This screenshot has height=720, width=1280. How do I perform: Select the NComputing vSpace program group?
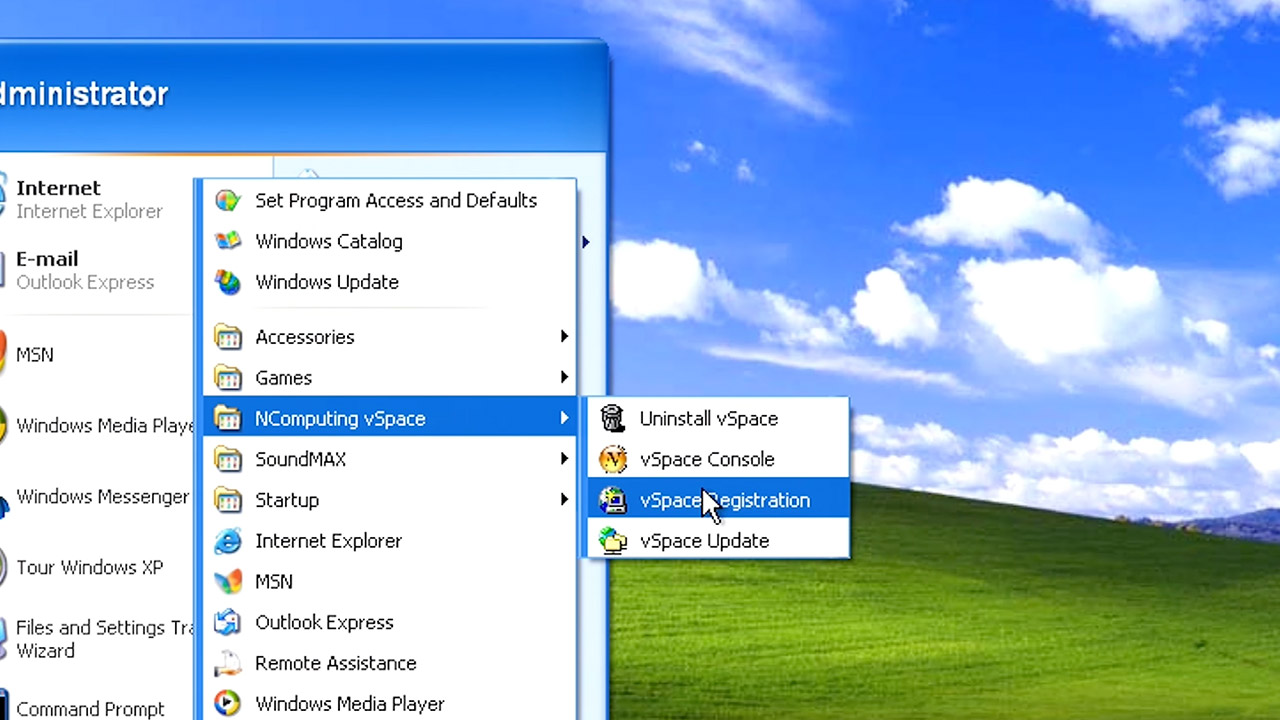tap(390, 419)
